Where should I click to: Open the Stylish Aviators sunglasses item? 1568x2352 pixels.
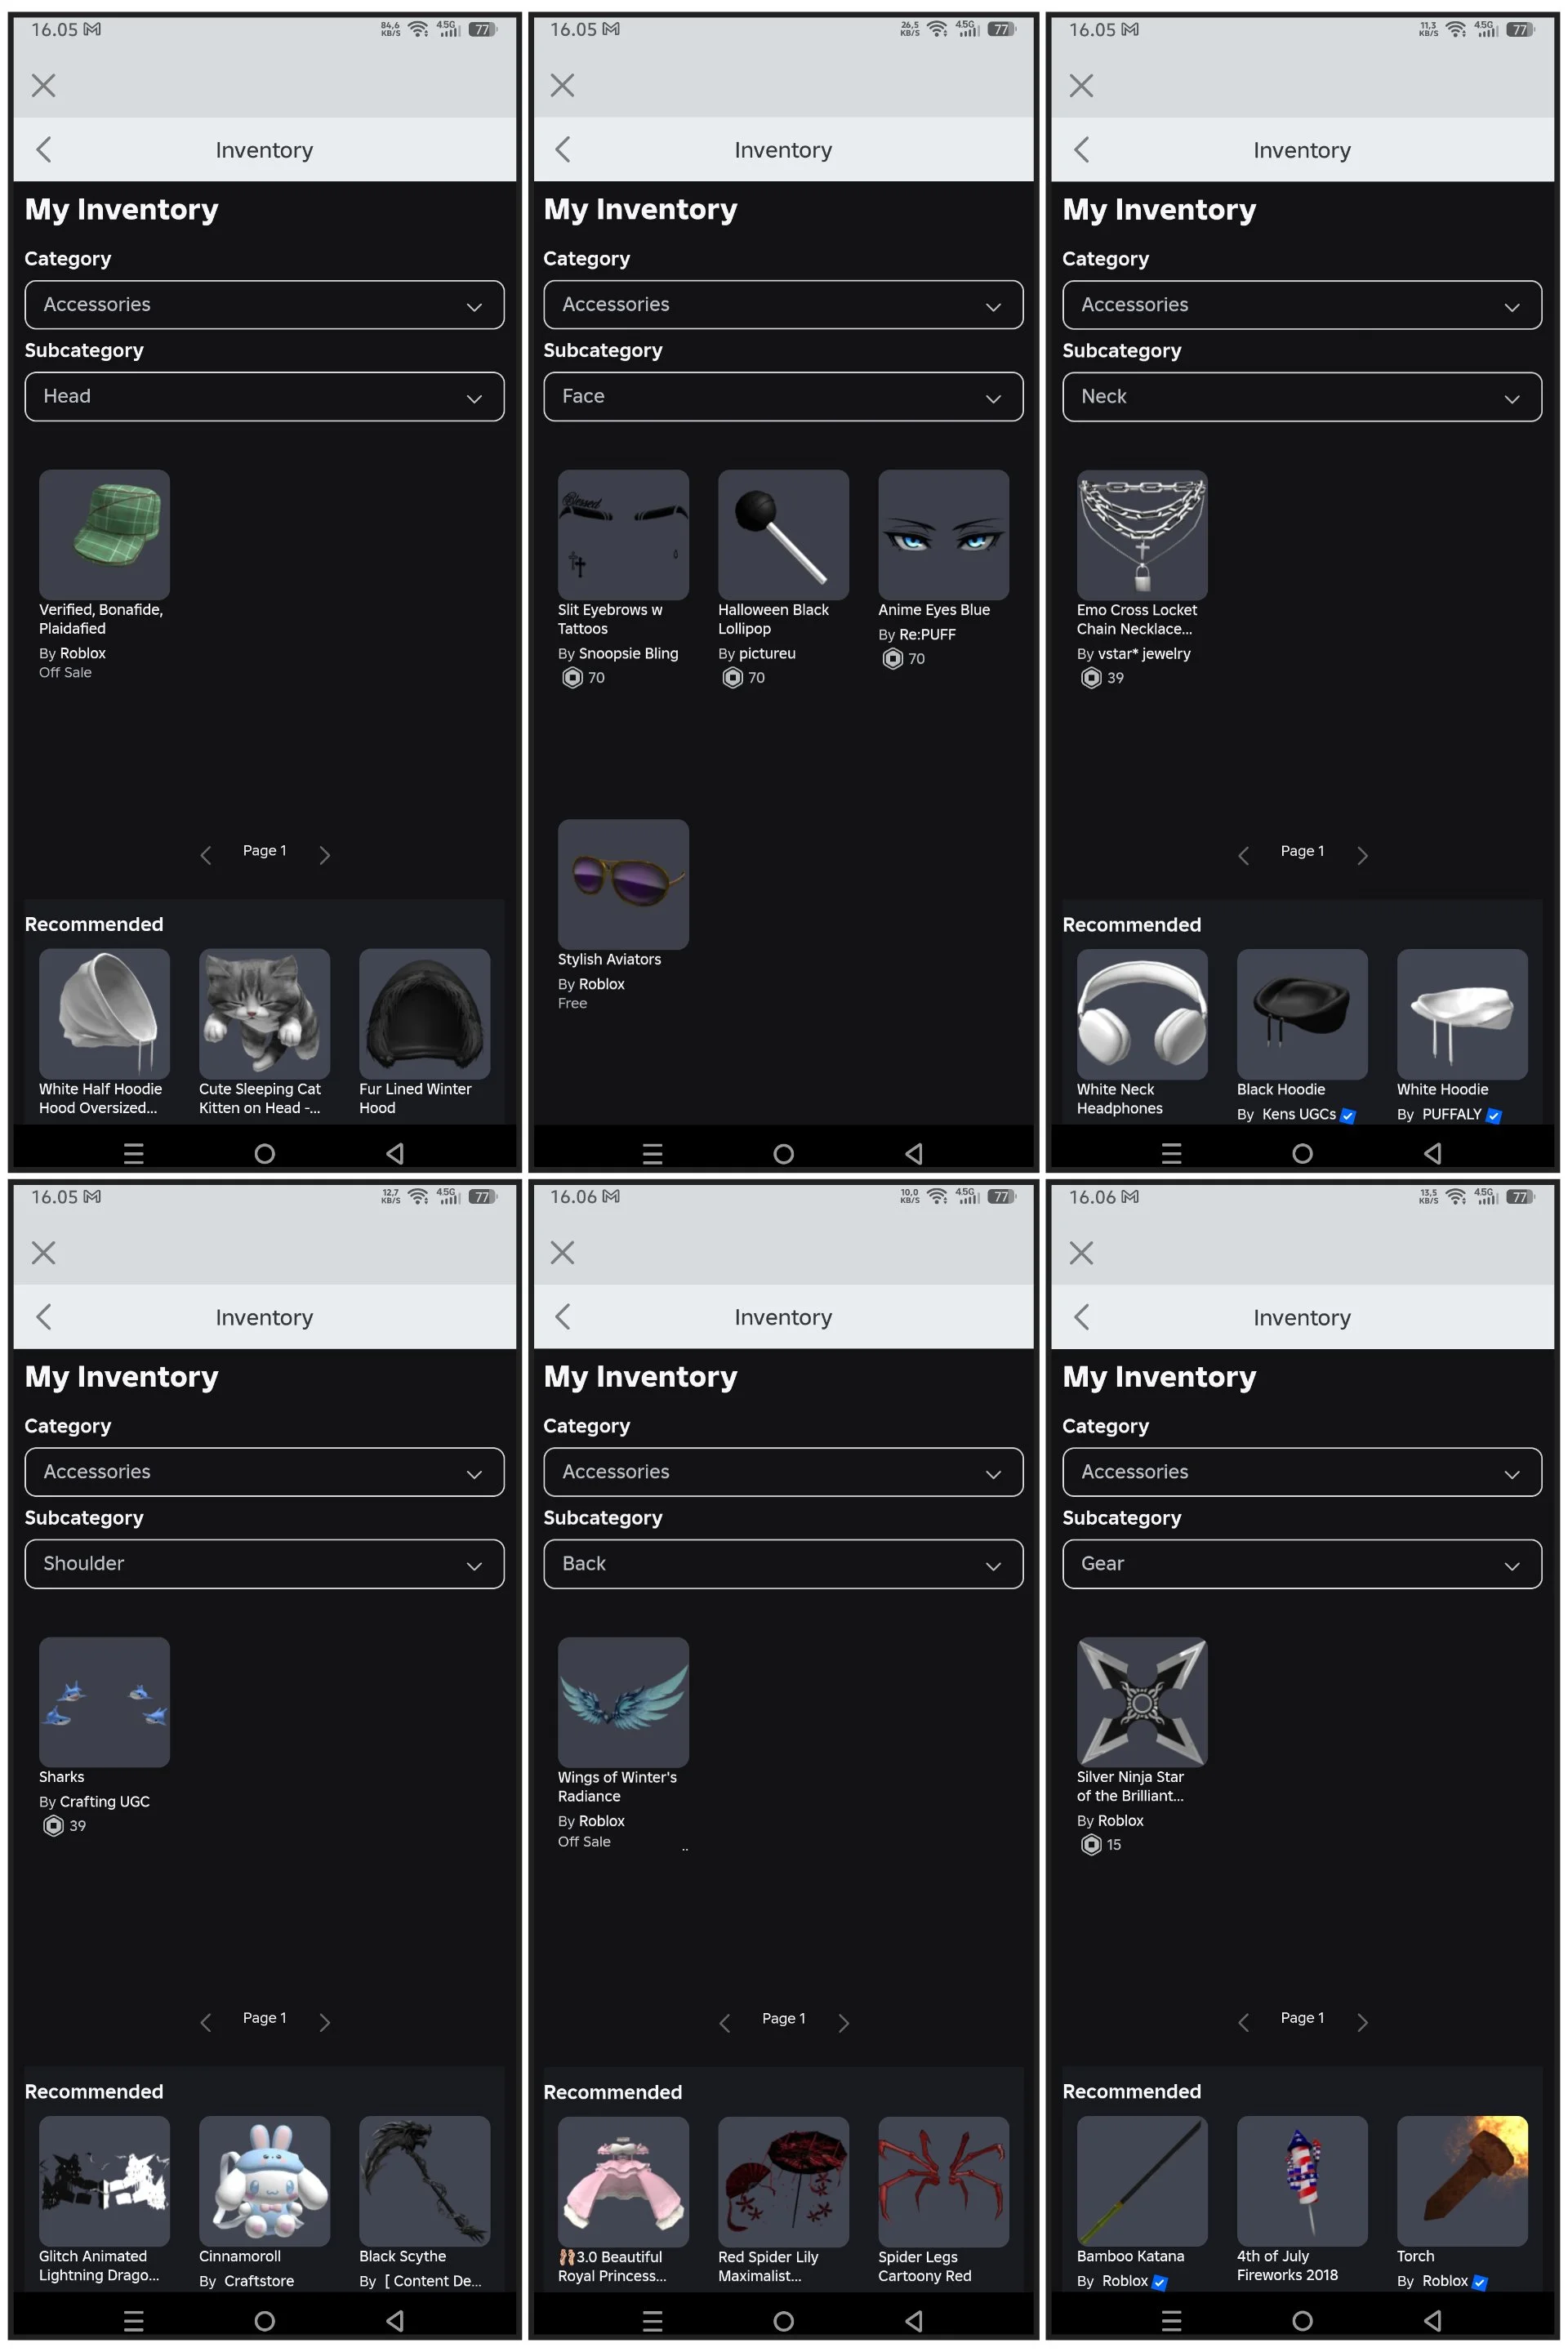623,884
